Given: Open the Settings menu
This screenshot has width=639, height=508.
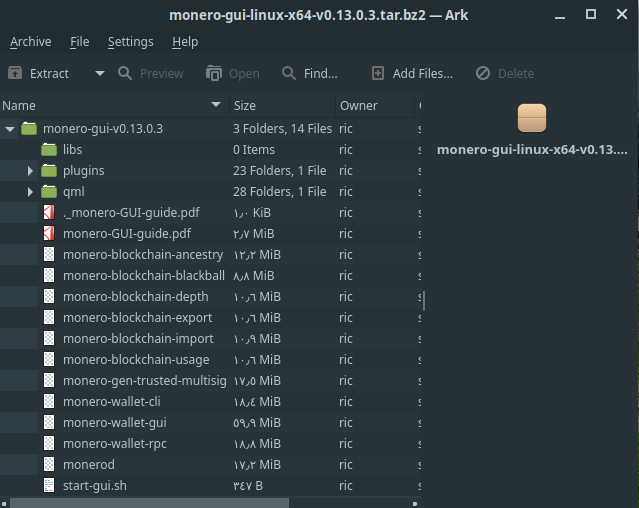Looking at the screenshot, I should coord(130,42).
